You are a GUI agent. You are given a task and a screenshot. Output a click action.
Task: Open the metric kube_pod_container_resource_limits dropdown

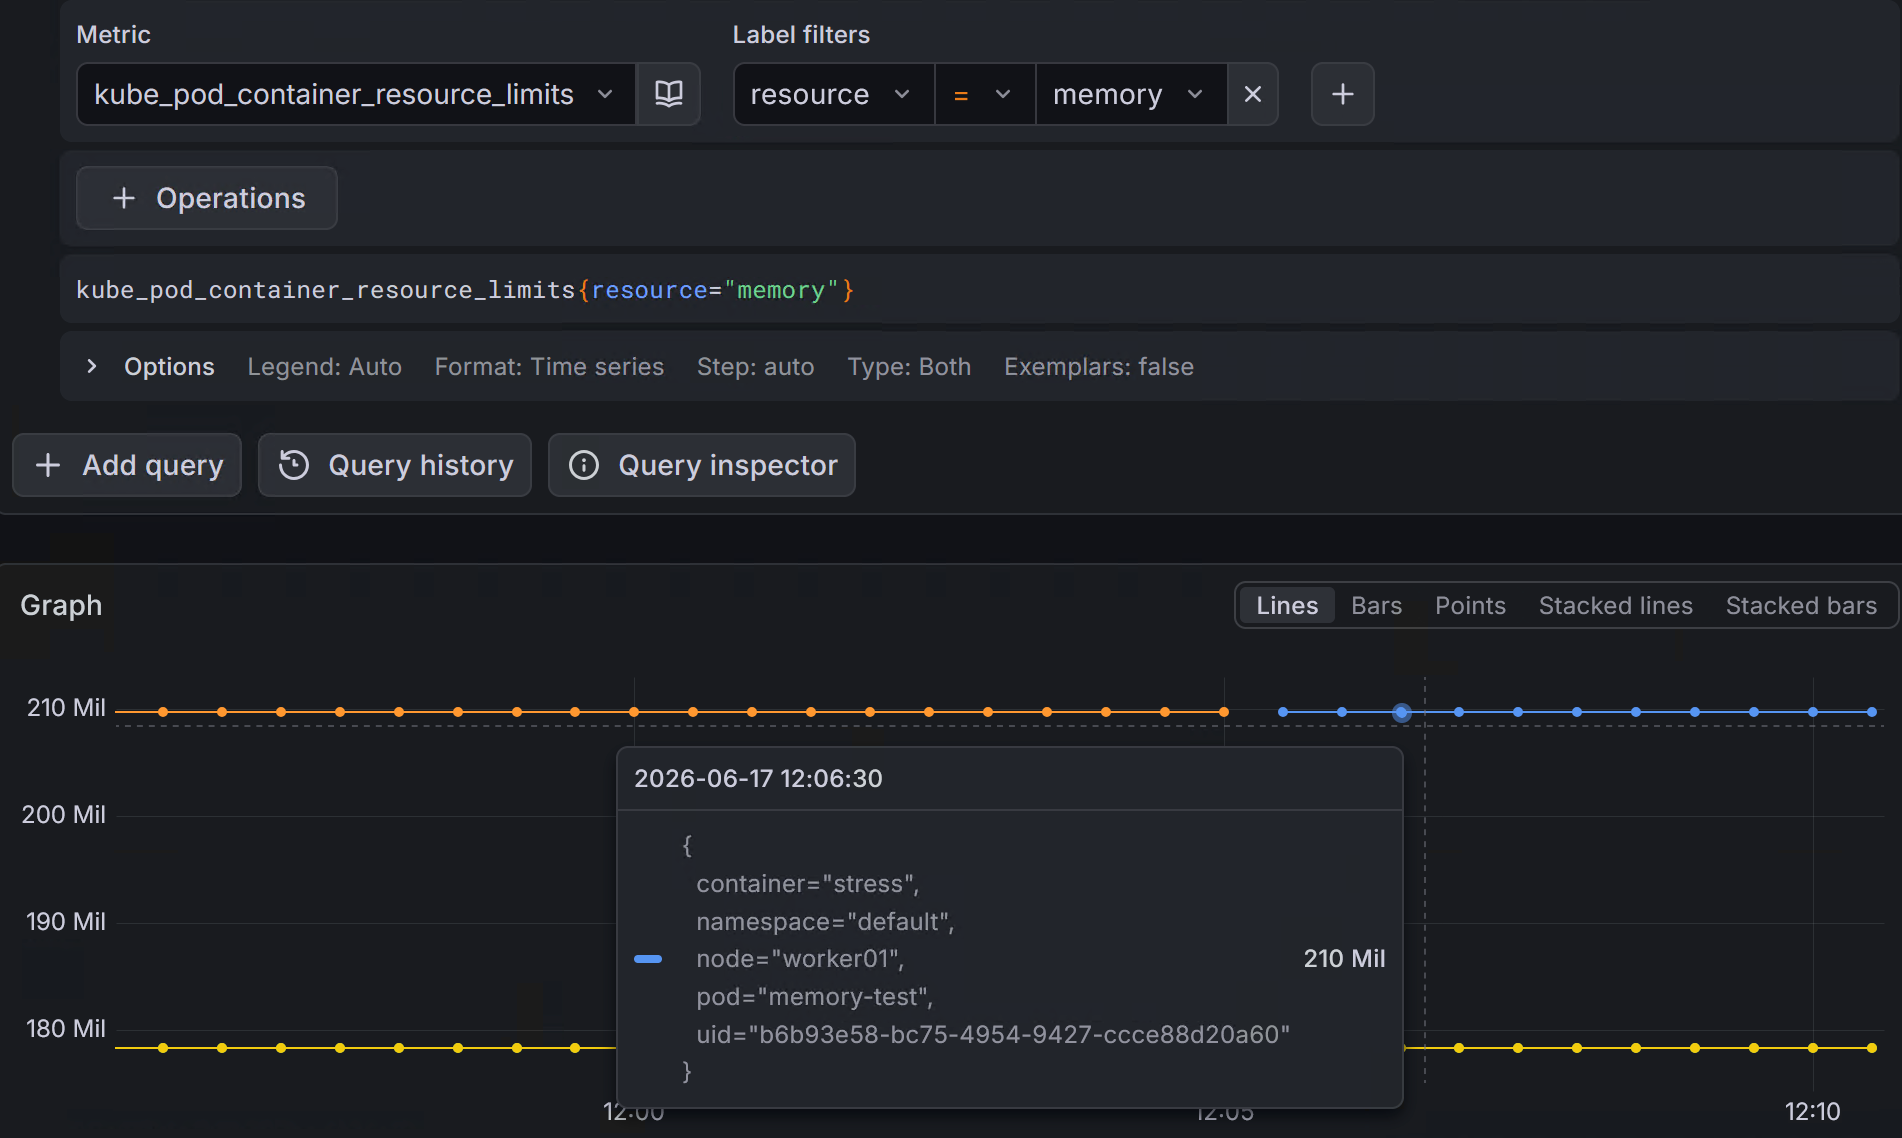(356, 94)
